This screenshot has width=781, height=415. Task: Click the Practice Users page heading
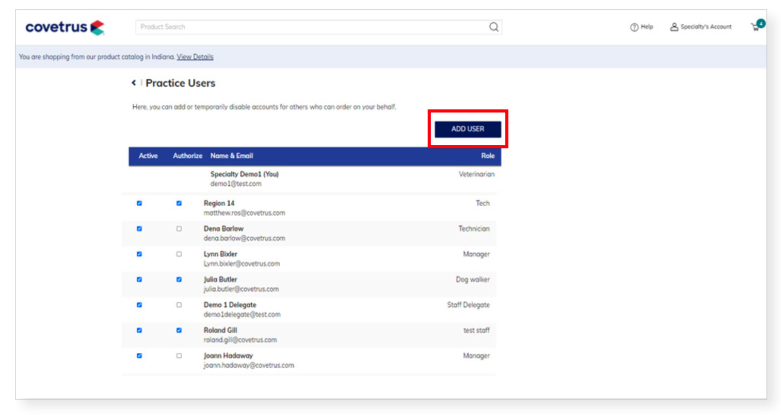tap(180, 83)
